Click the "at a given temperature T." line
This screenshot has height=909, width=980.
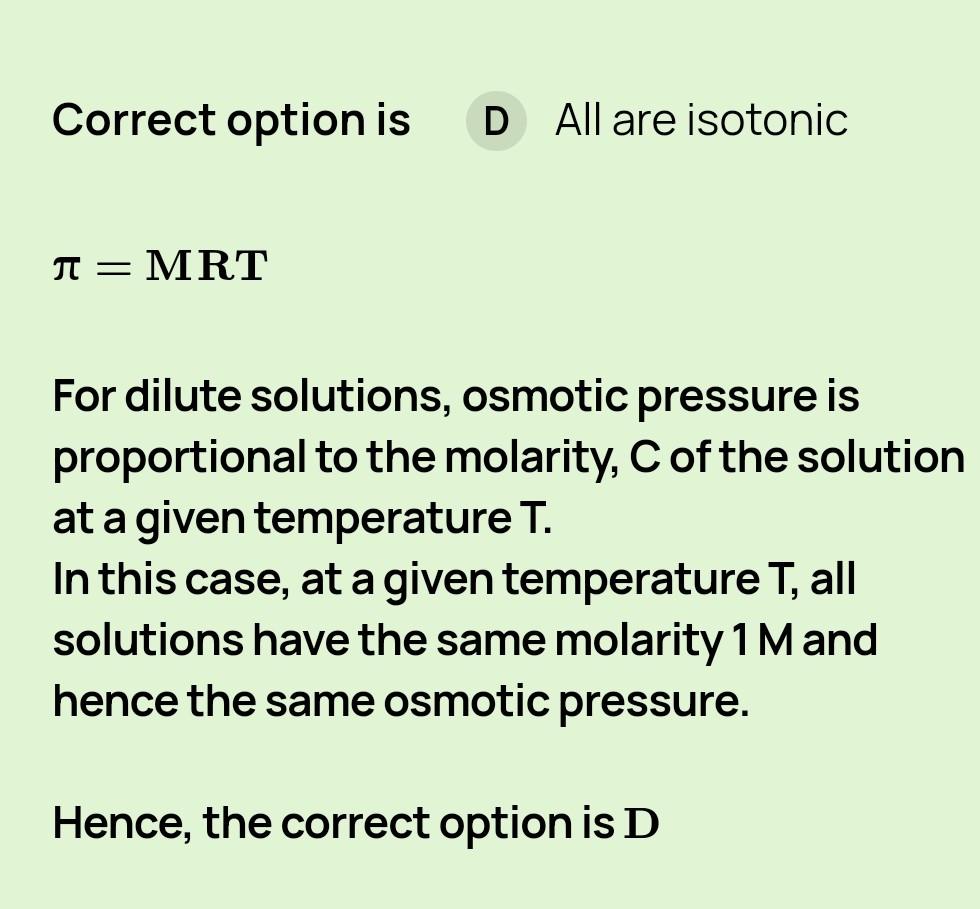click(301, 518)
